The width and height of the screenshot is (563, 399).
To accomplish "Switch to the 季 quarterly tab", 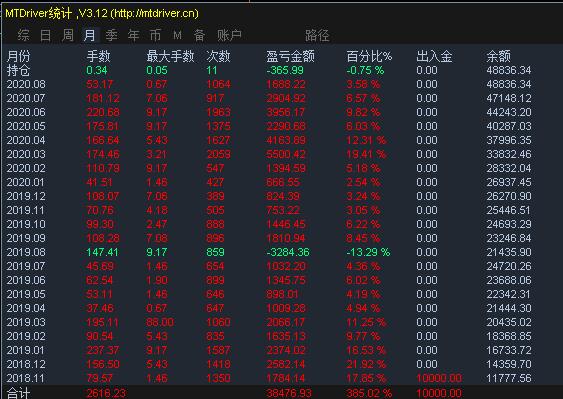I will [111, 35].
